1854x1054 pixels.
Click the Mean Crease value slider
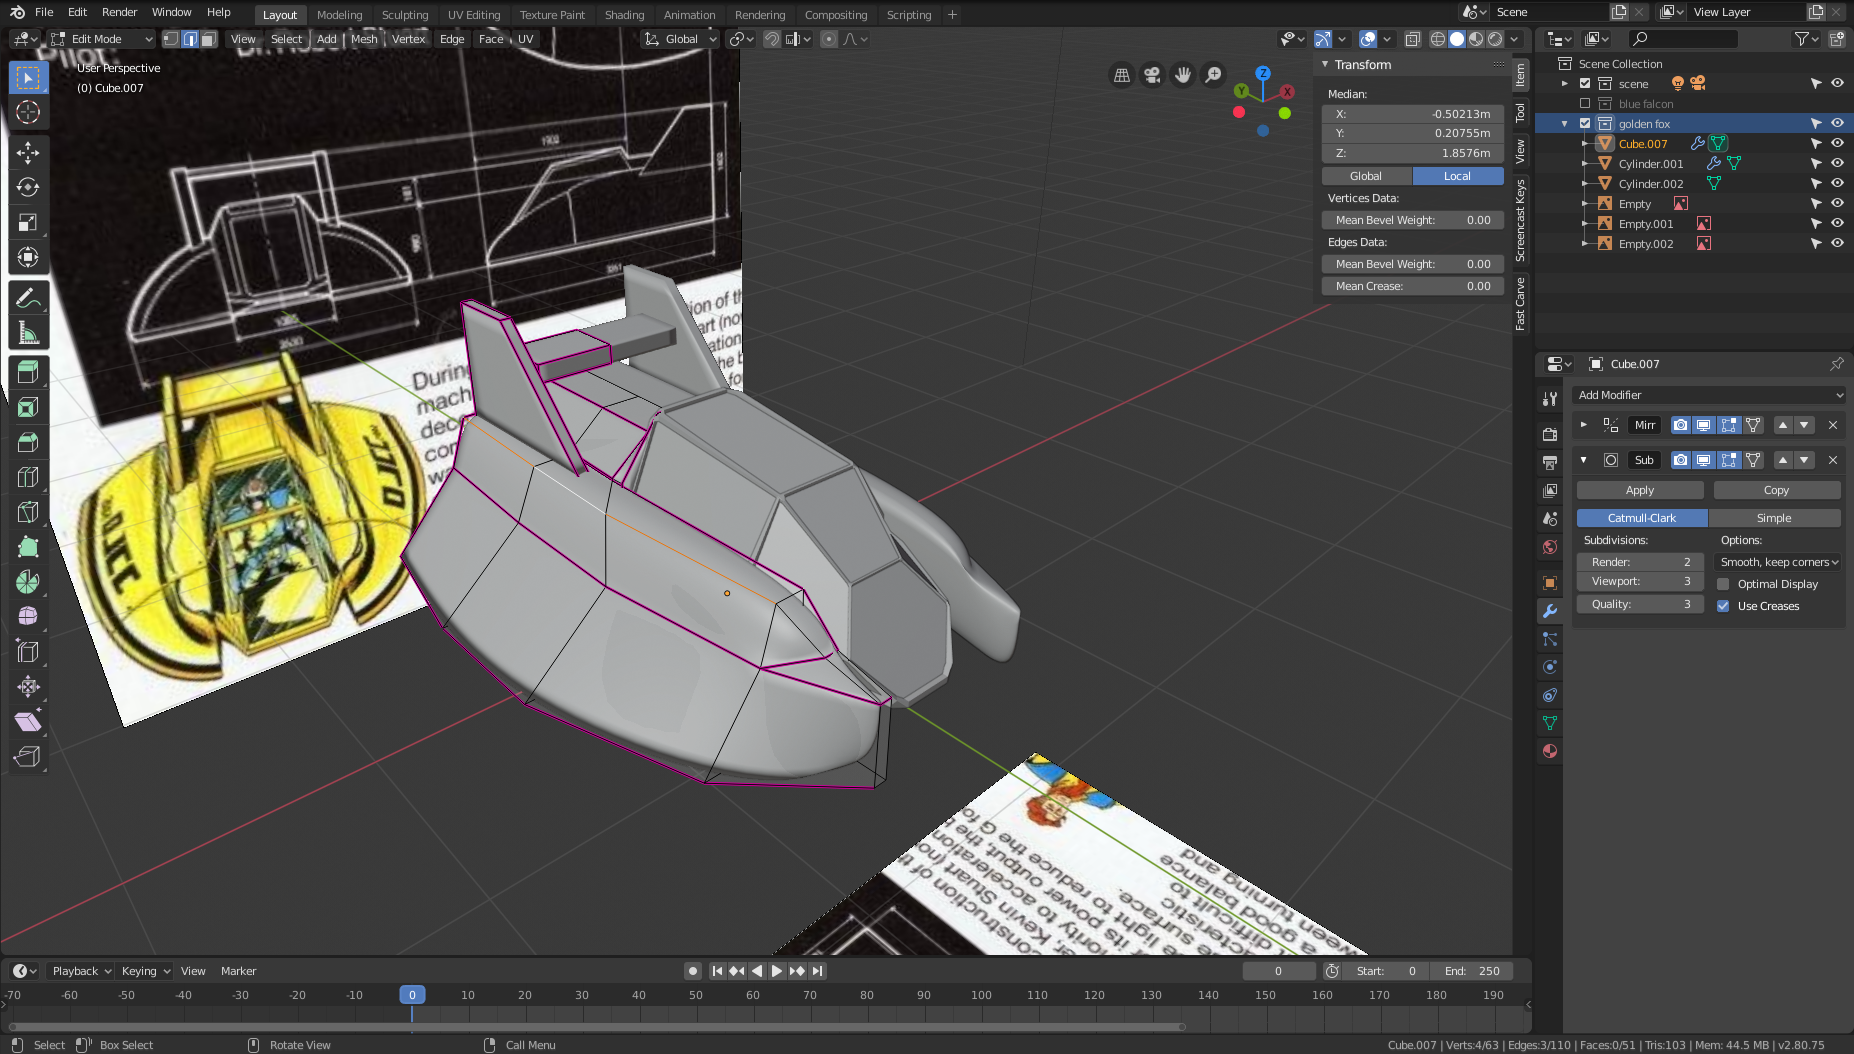coord(1413,286)
